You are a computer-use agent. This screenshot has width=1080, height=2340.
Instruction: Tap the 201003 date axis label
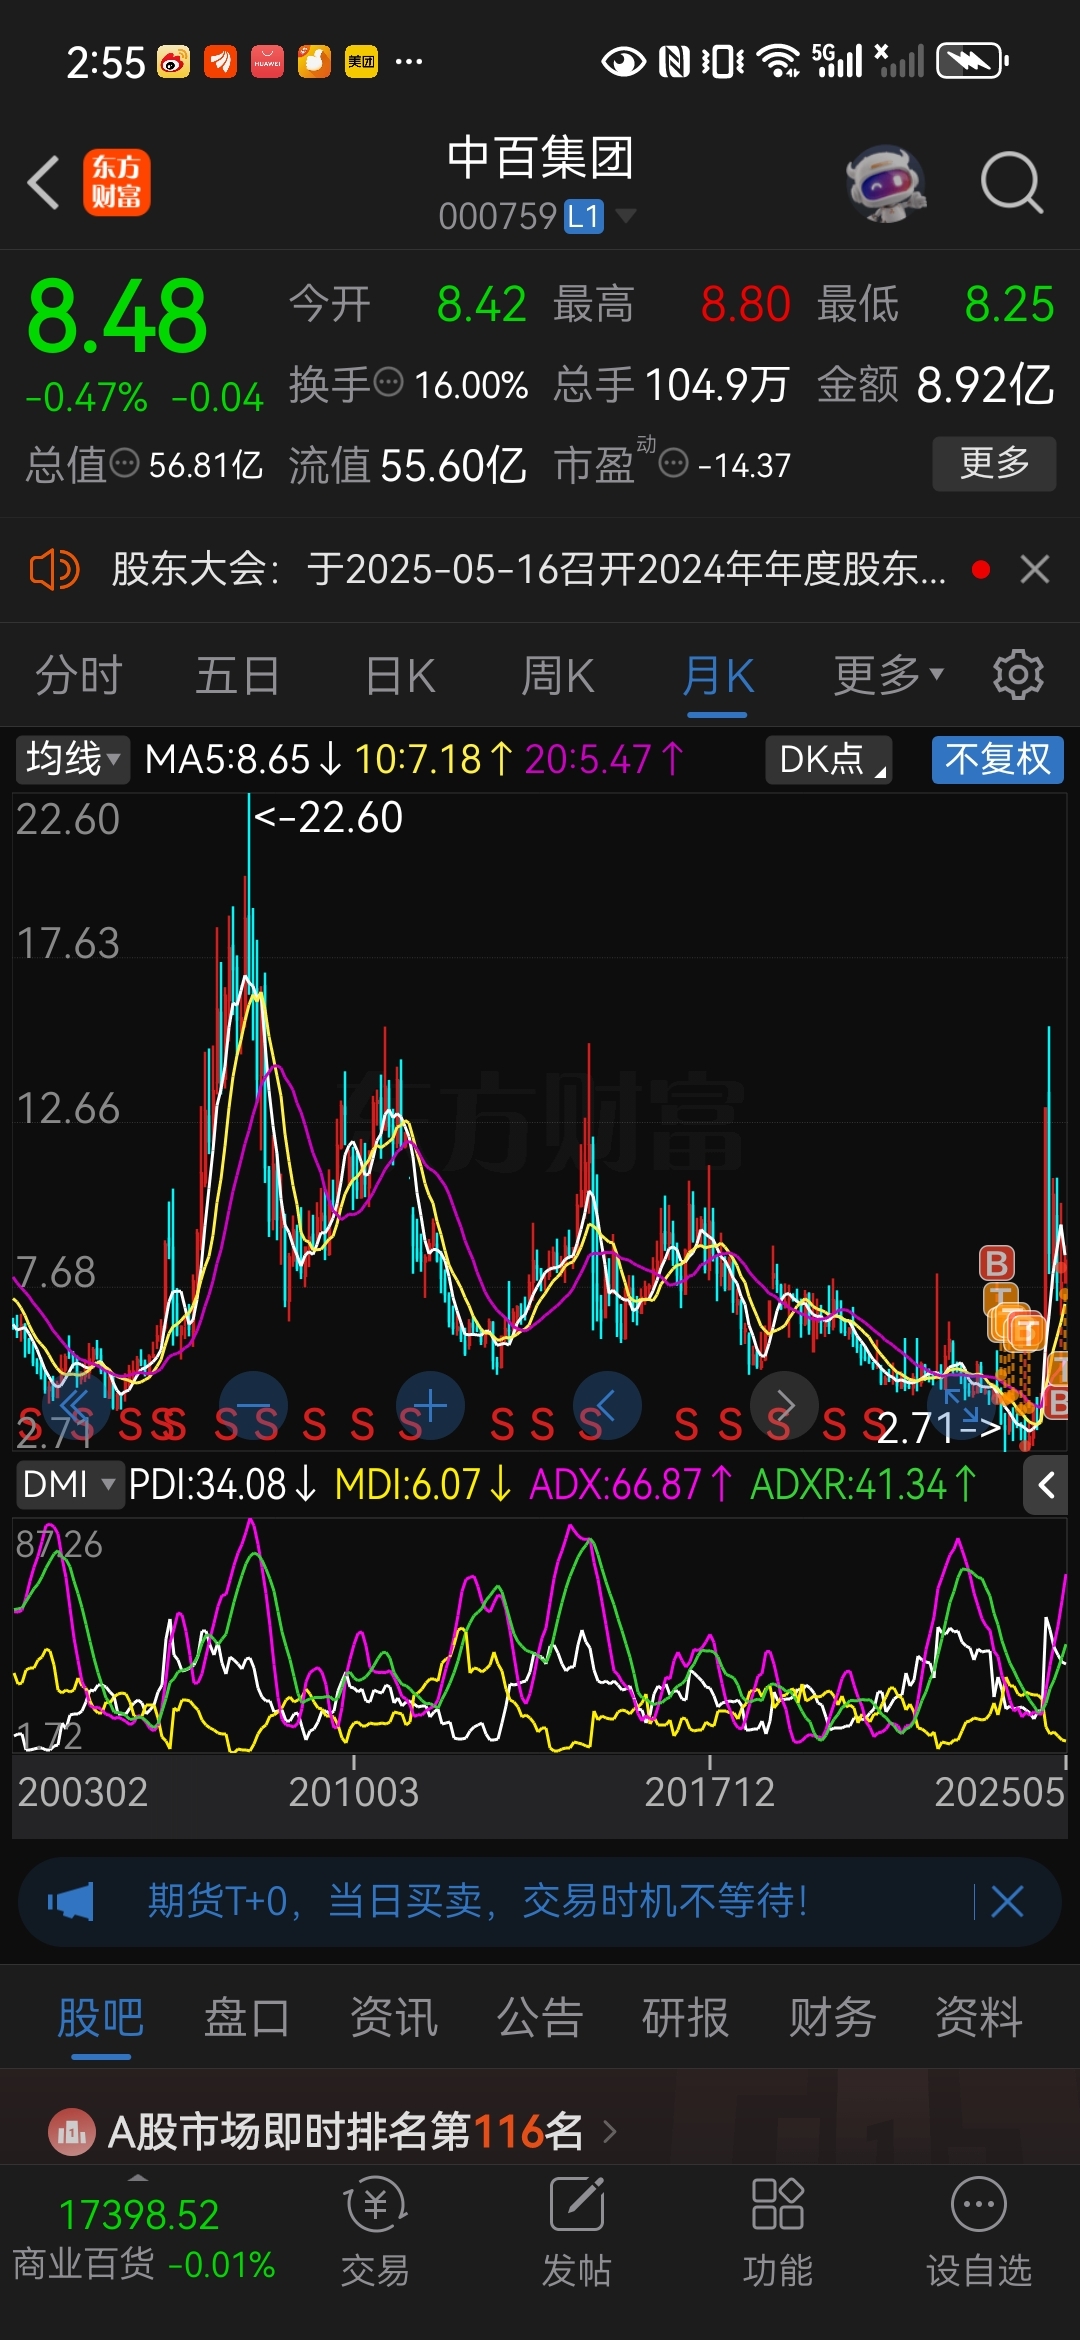tap(354, 1792)
